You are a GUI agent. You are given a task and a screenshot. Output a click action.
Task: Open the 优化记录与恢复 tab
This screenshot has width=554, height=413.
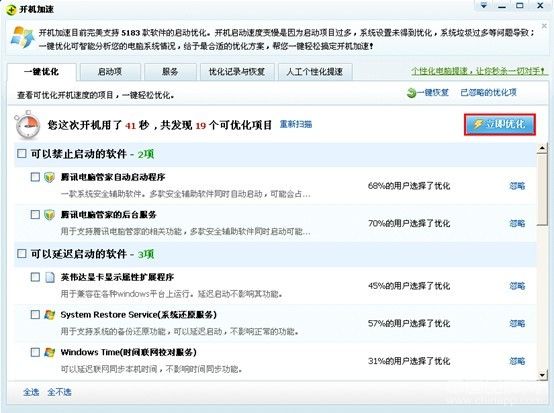click(237, 72)
